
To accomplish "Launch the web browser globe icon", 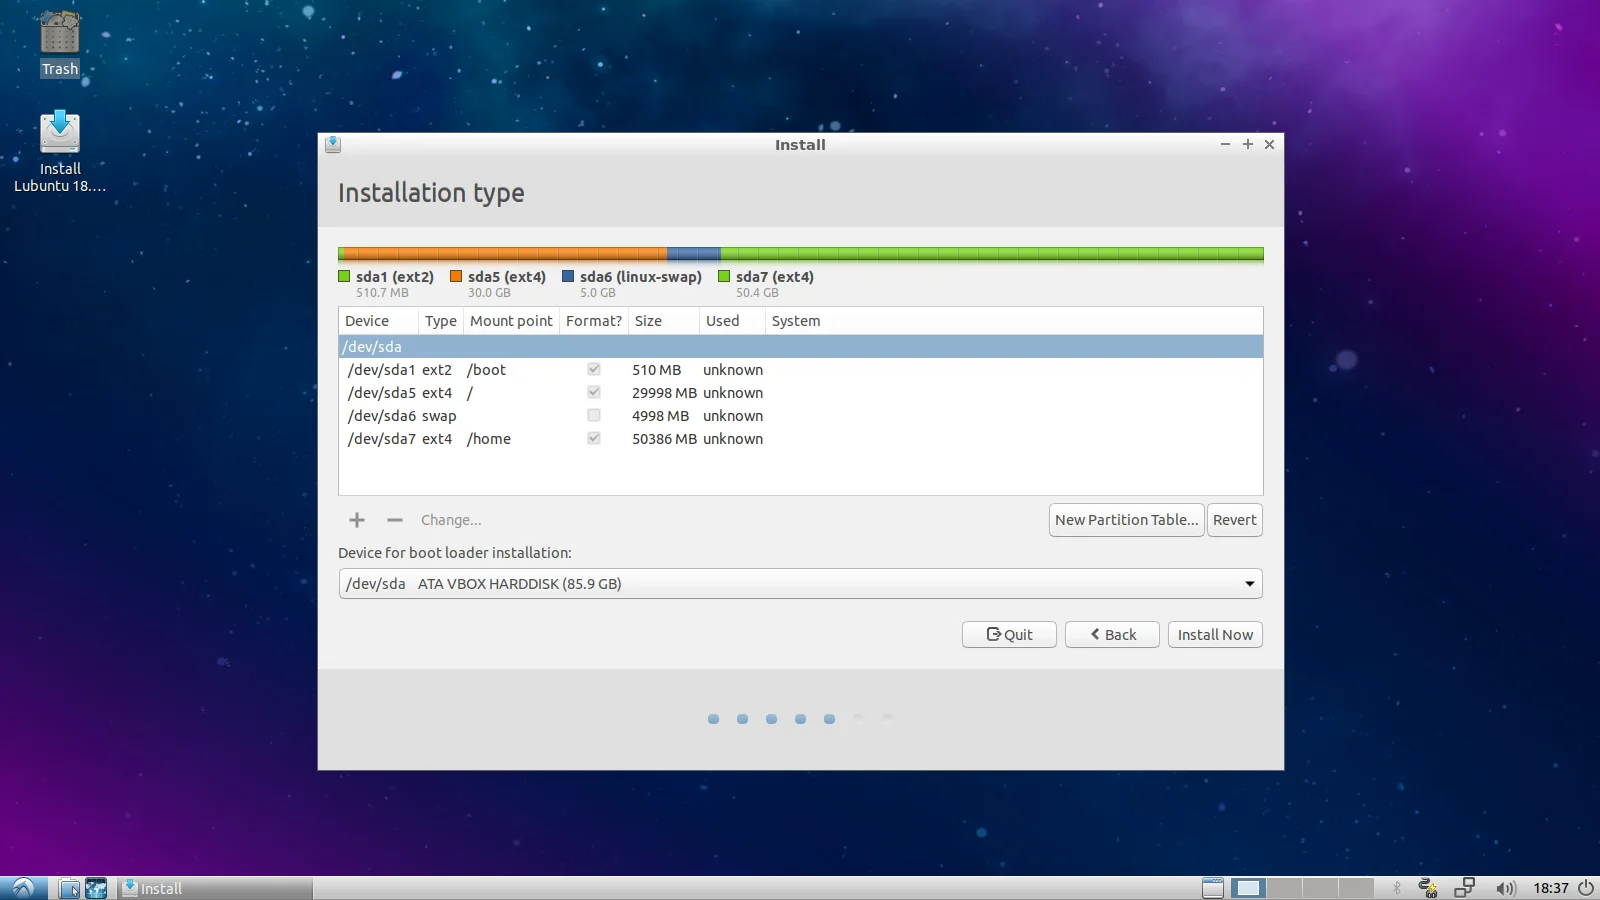I will (96, 888).
